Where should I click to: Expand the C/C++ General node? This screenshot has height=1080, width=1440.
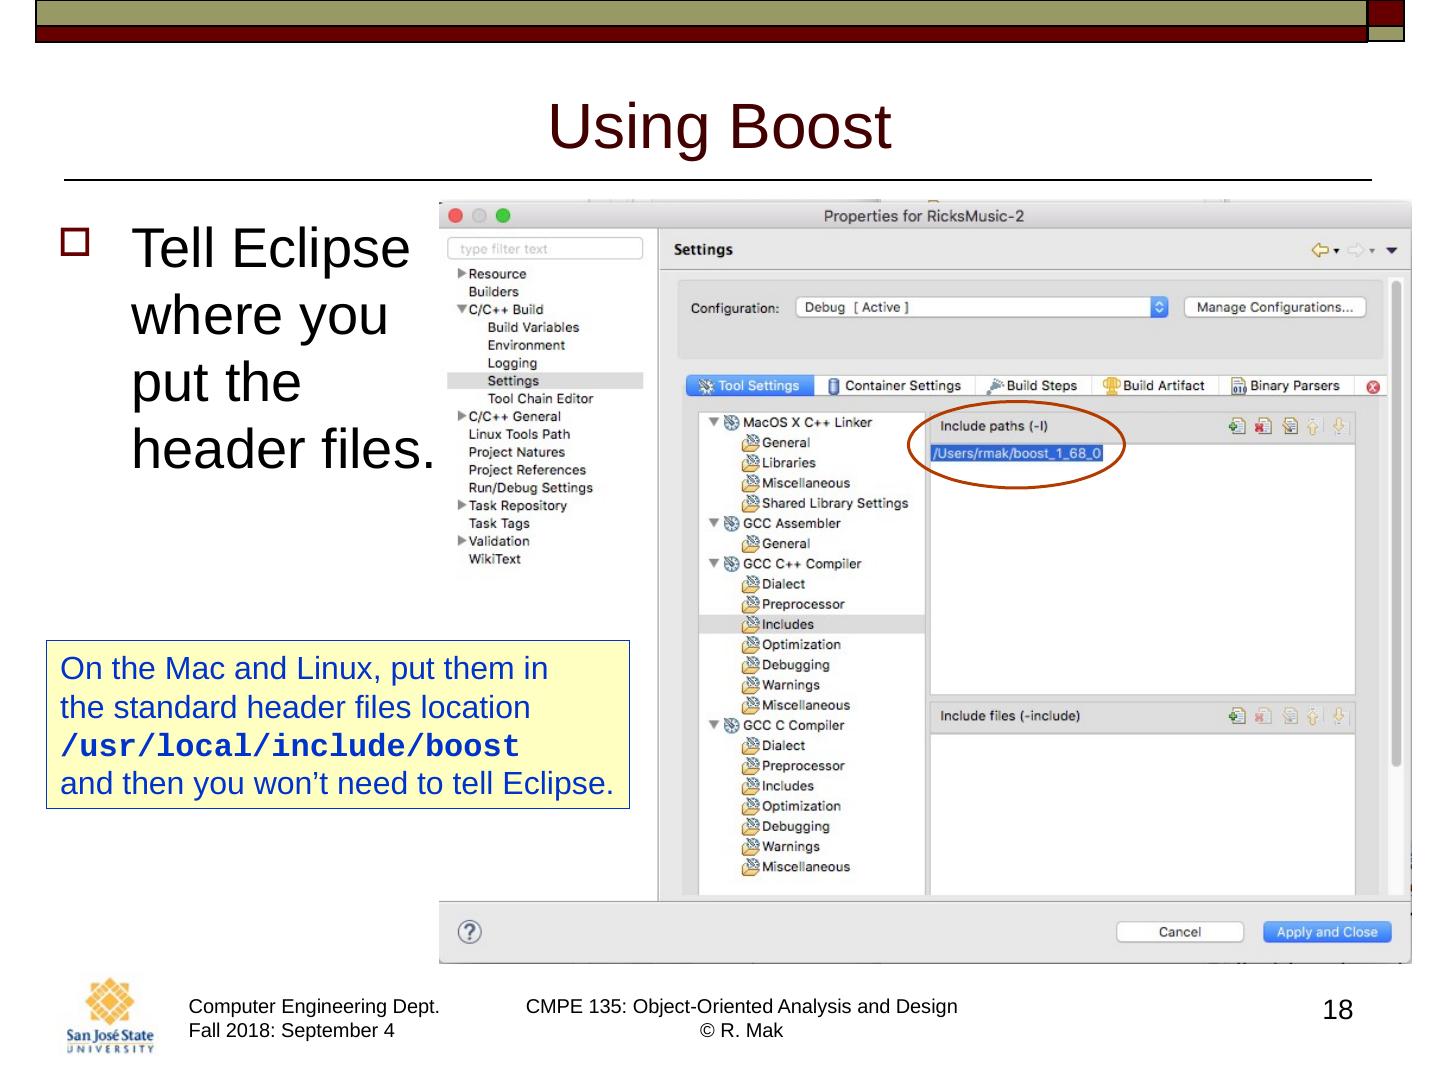462,417
